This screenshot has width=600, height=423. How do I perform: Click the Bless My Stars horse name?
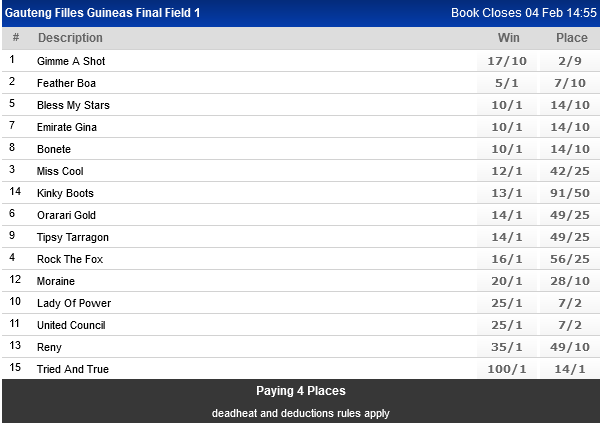73,105
